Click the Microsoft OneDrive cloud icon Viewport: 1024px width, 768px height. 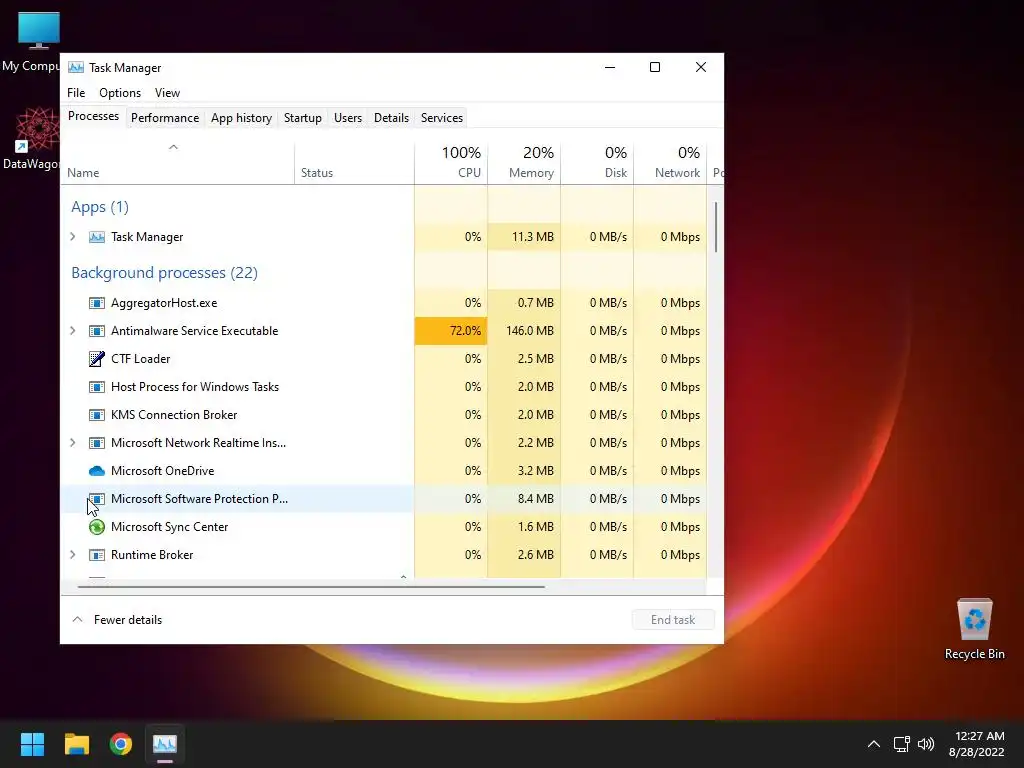coord(97,471)
